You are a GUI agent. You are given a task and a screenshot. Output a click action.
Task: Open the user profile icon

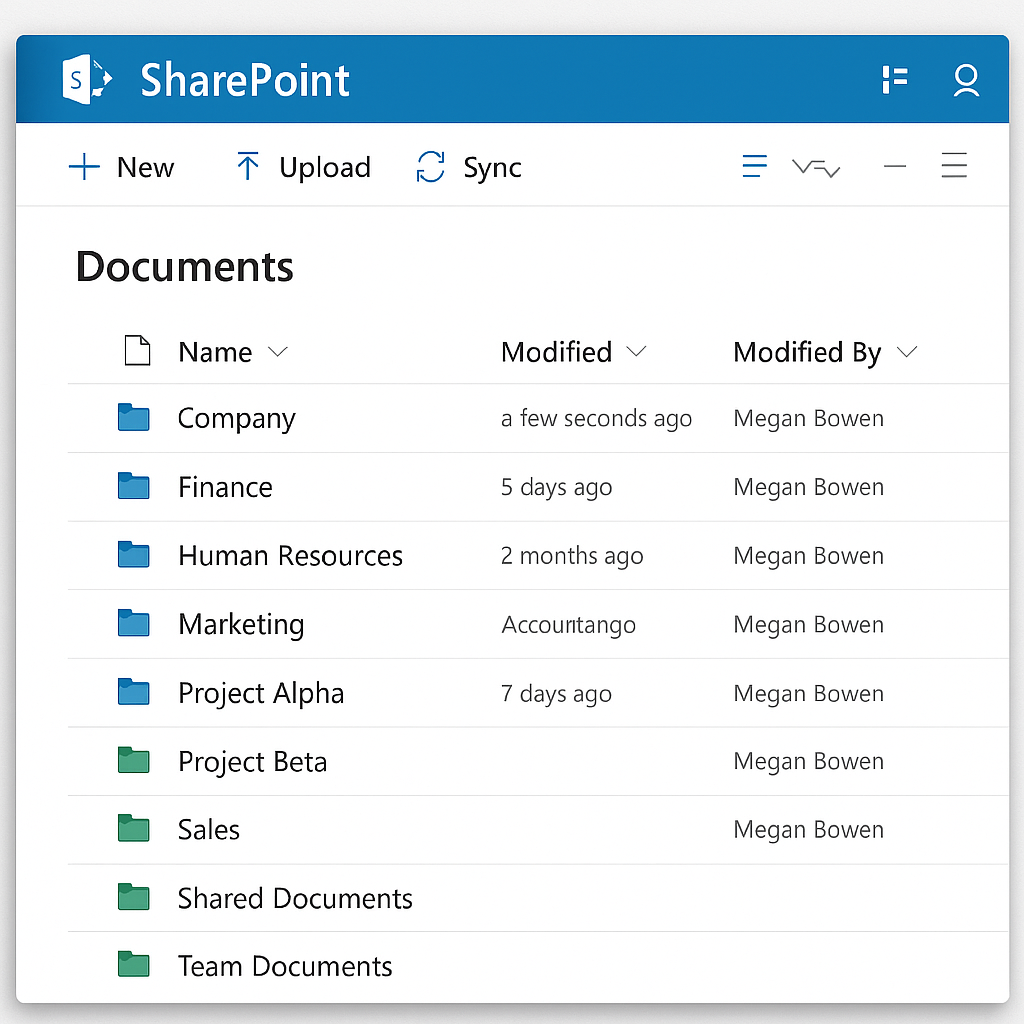point(965,80)
